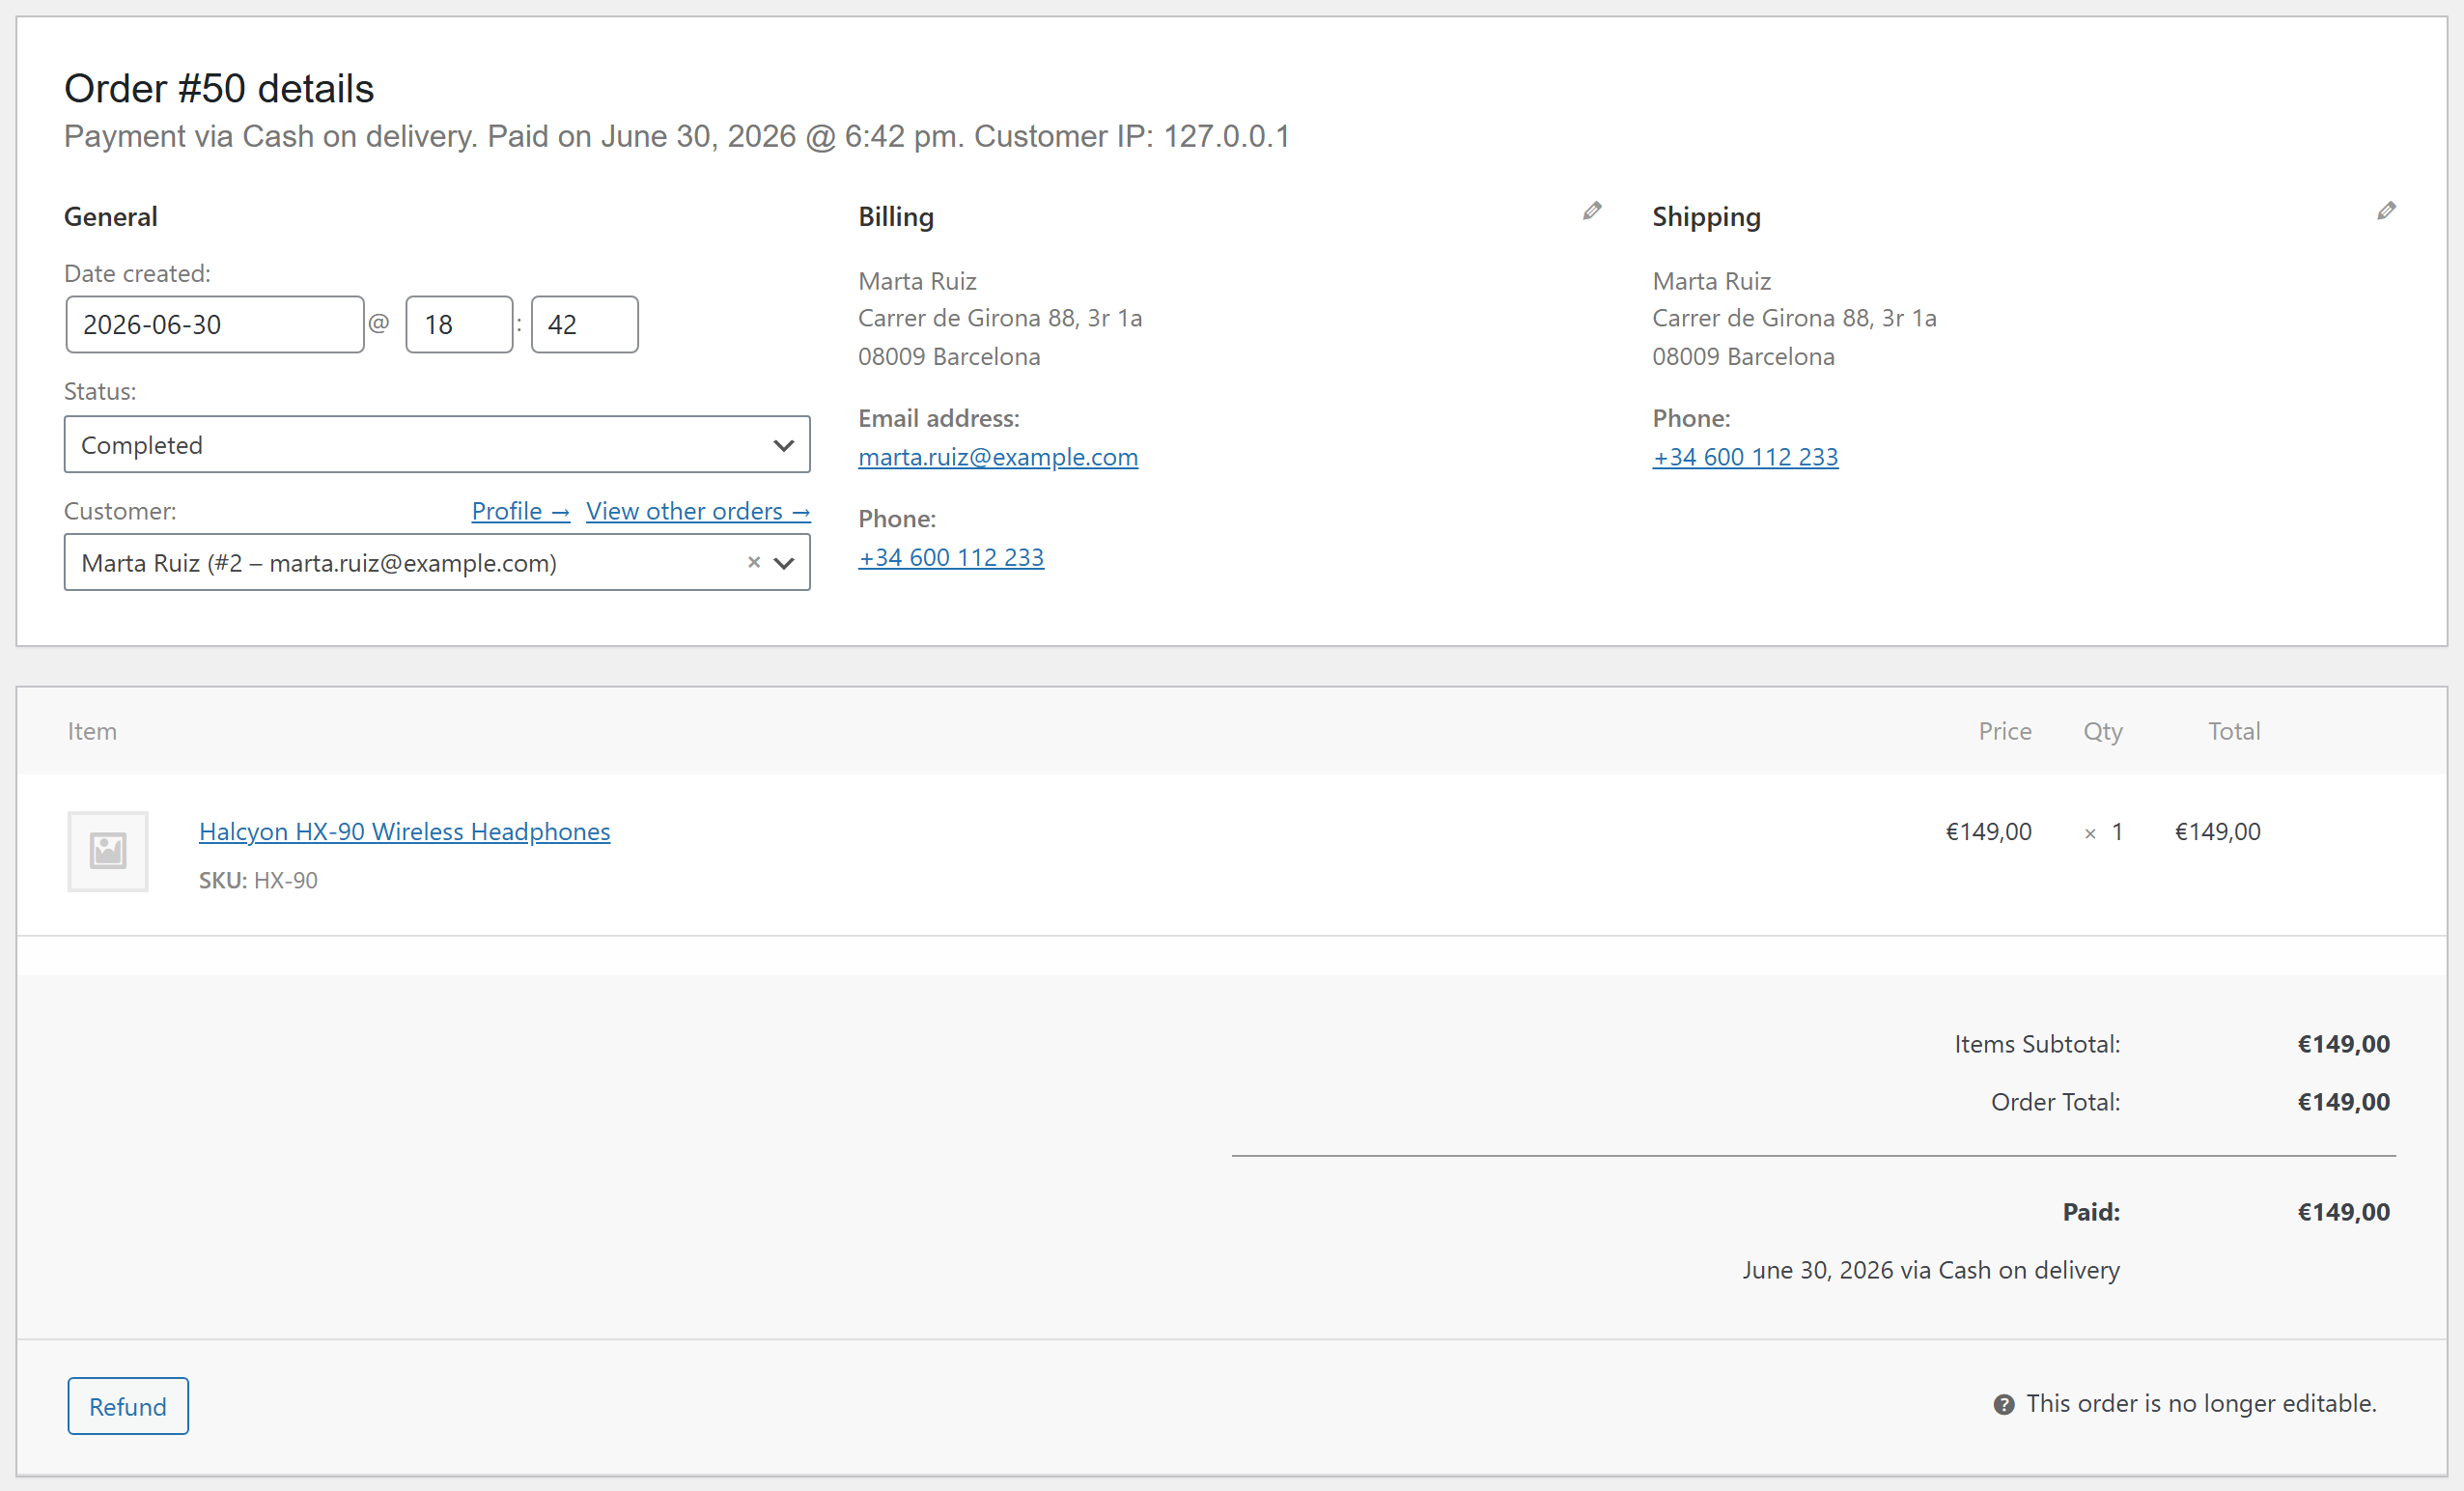
Task: Edit shipping address with pencil icon
Action: 2386,211
